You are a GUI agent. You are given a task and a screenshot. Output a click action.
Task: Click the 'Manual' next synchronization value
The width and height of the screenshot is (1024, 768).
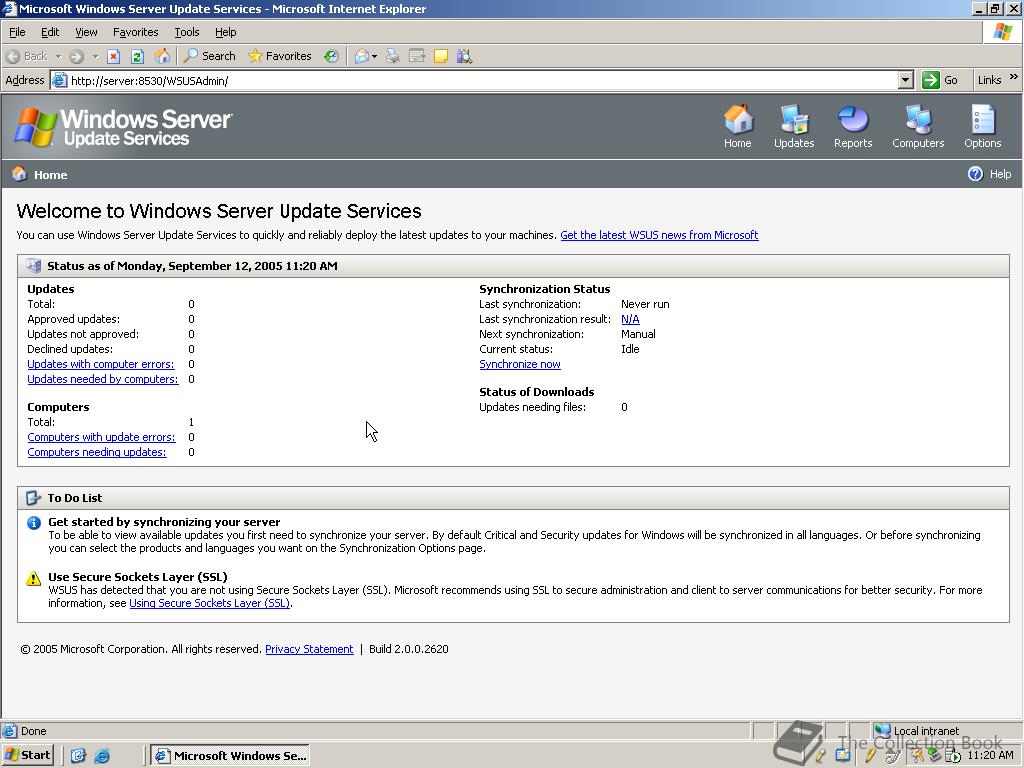[x=638, y=334]
